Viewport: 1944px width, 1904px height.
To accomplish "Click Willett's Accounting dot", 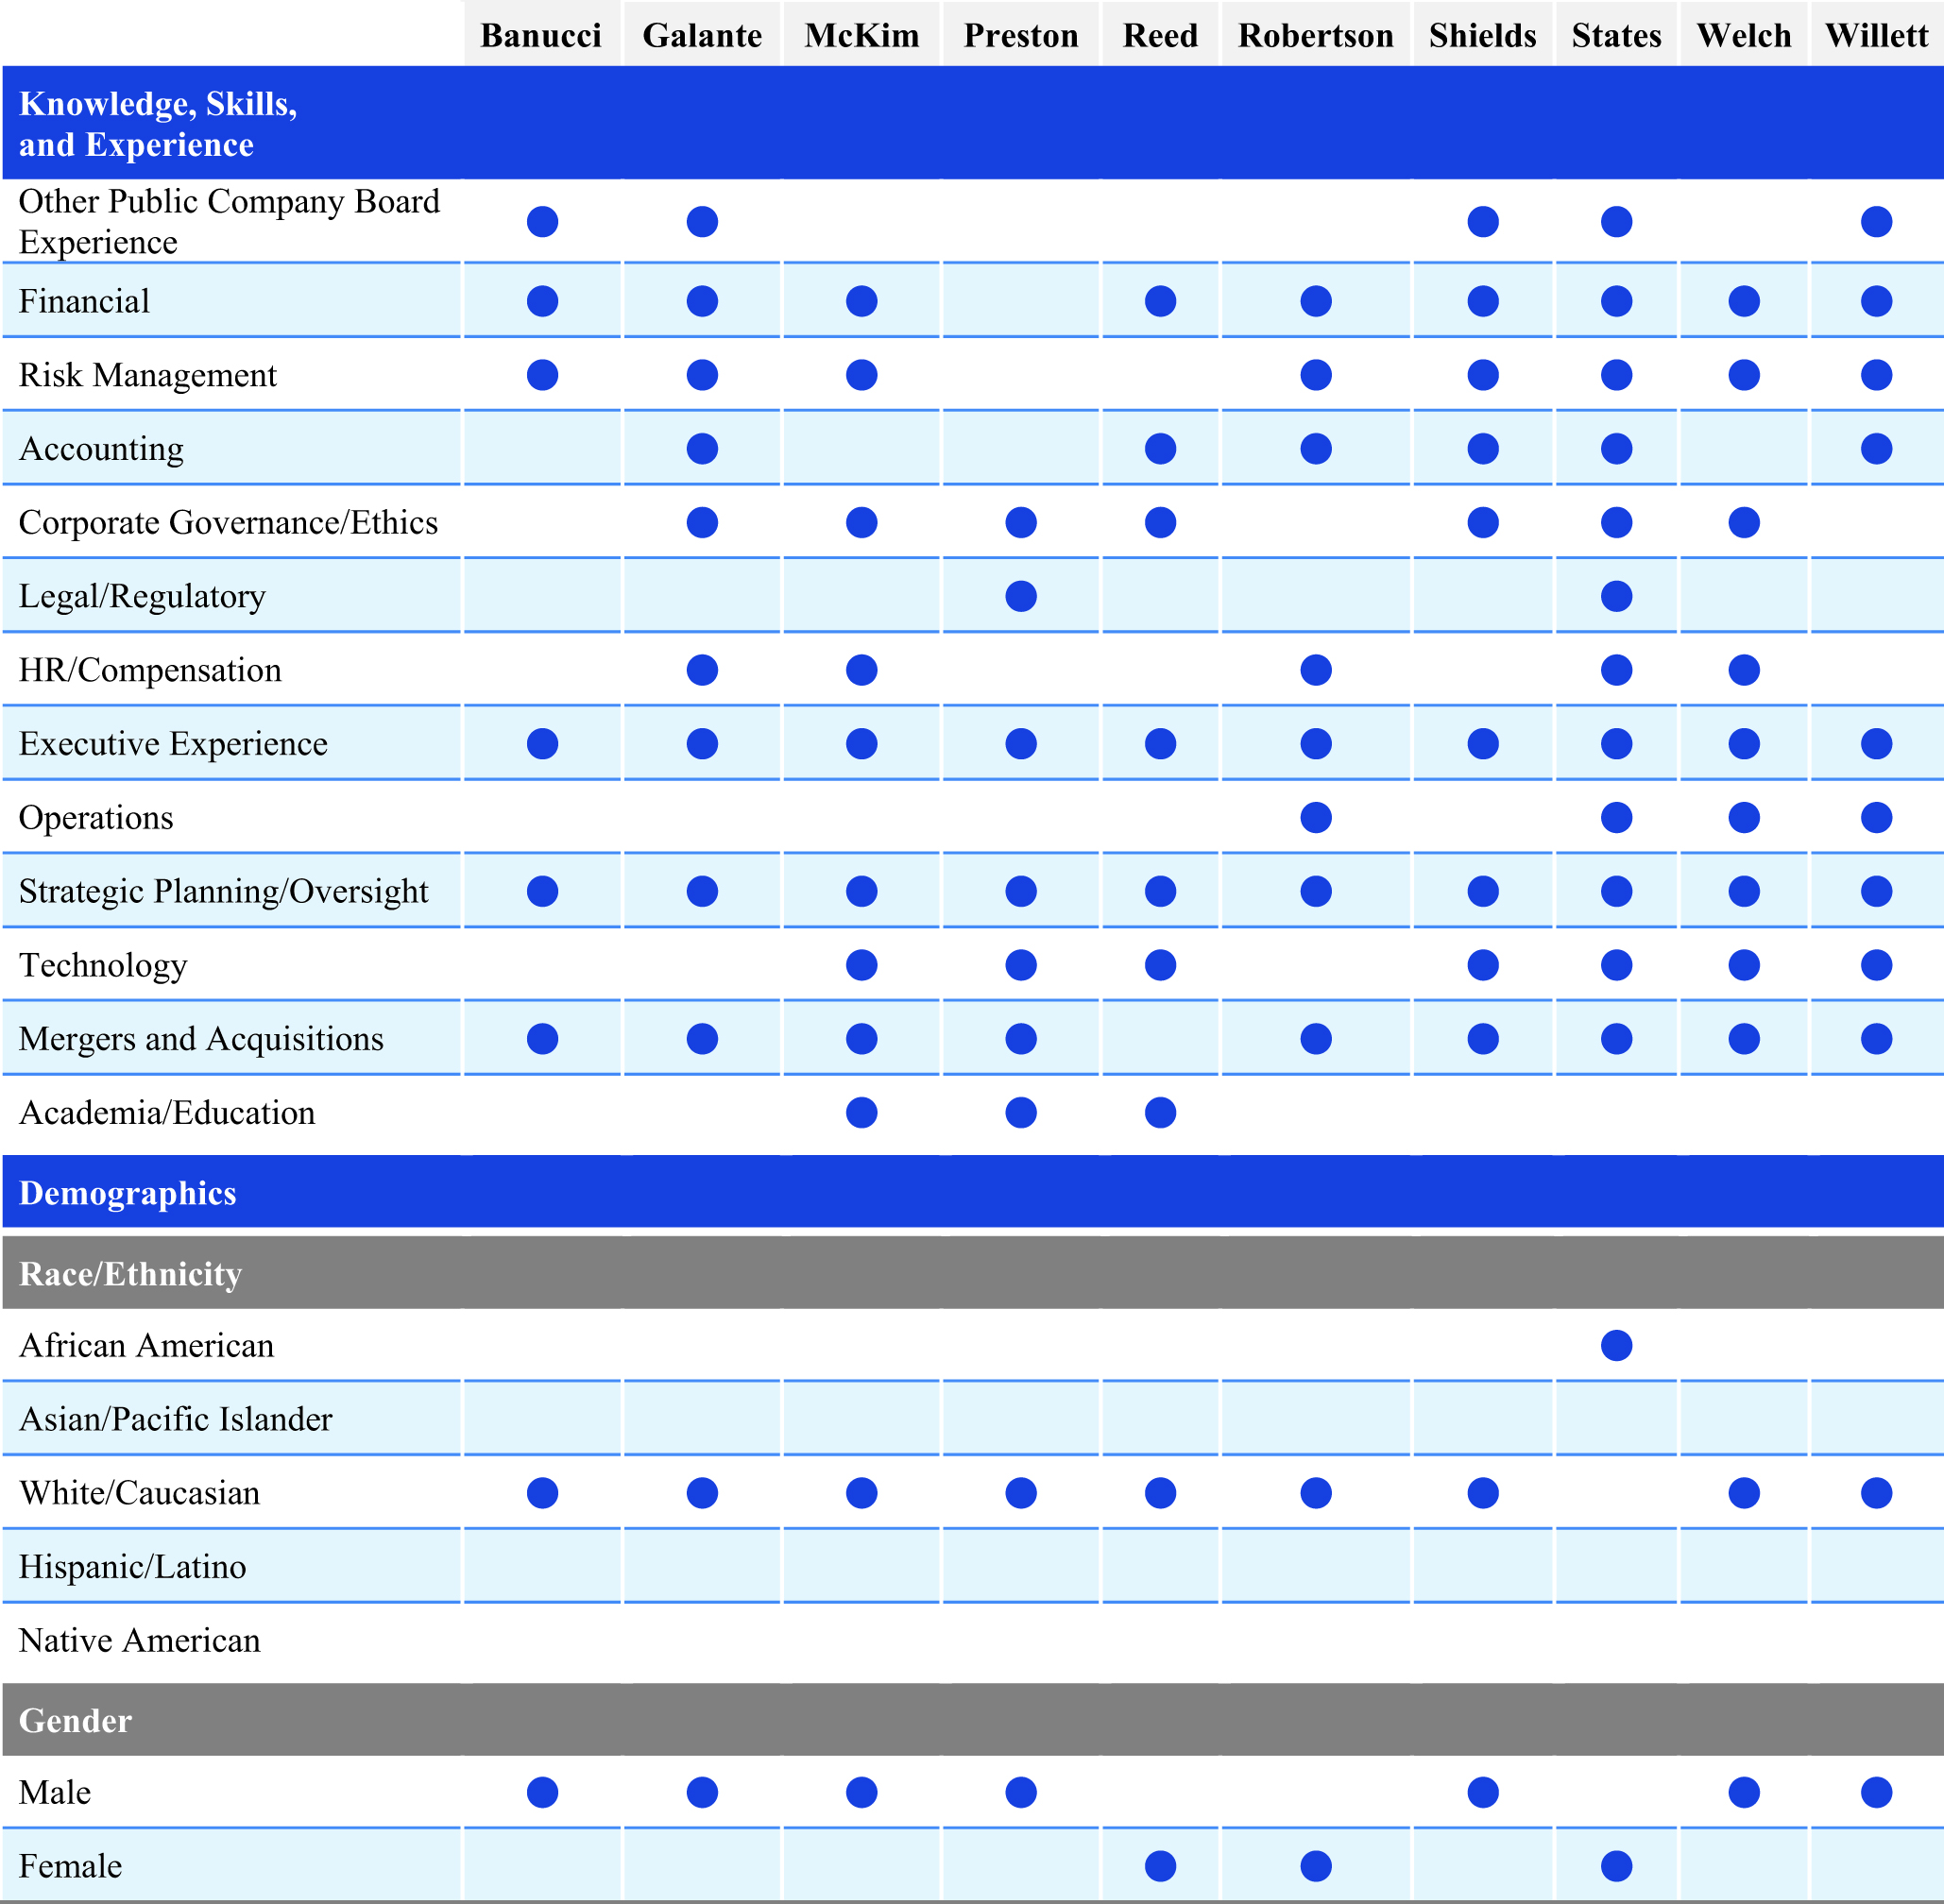I will [x=1875, y=448].
